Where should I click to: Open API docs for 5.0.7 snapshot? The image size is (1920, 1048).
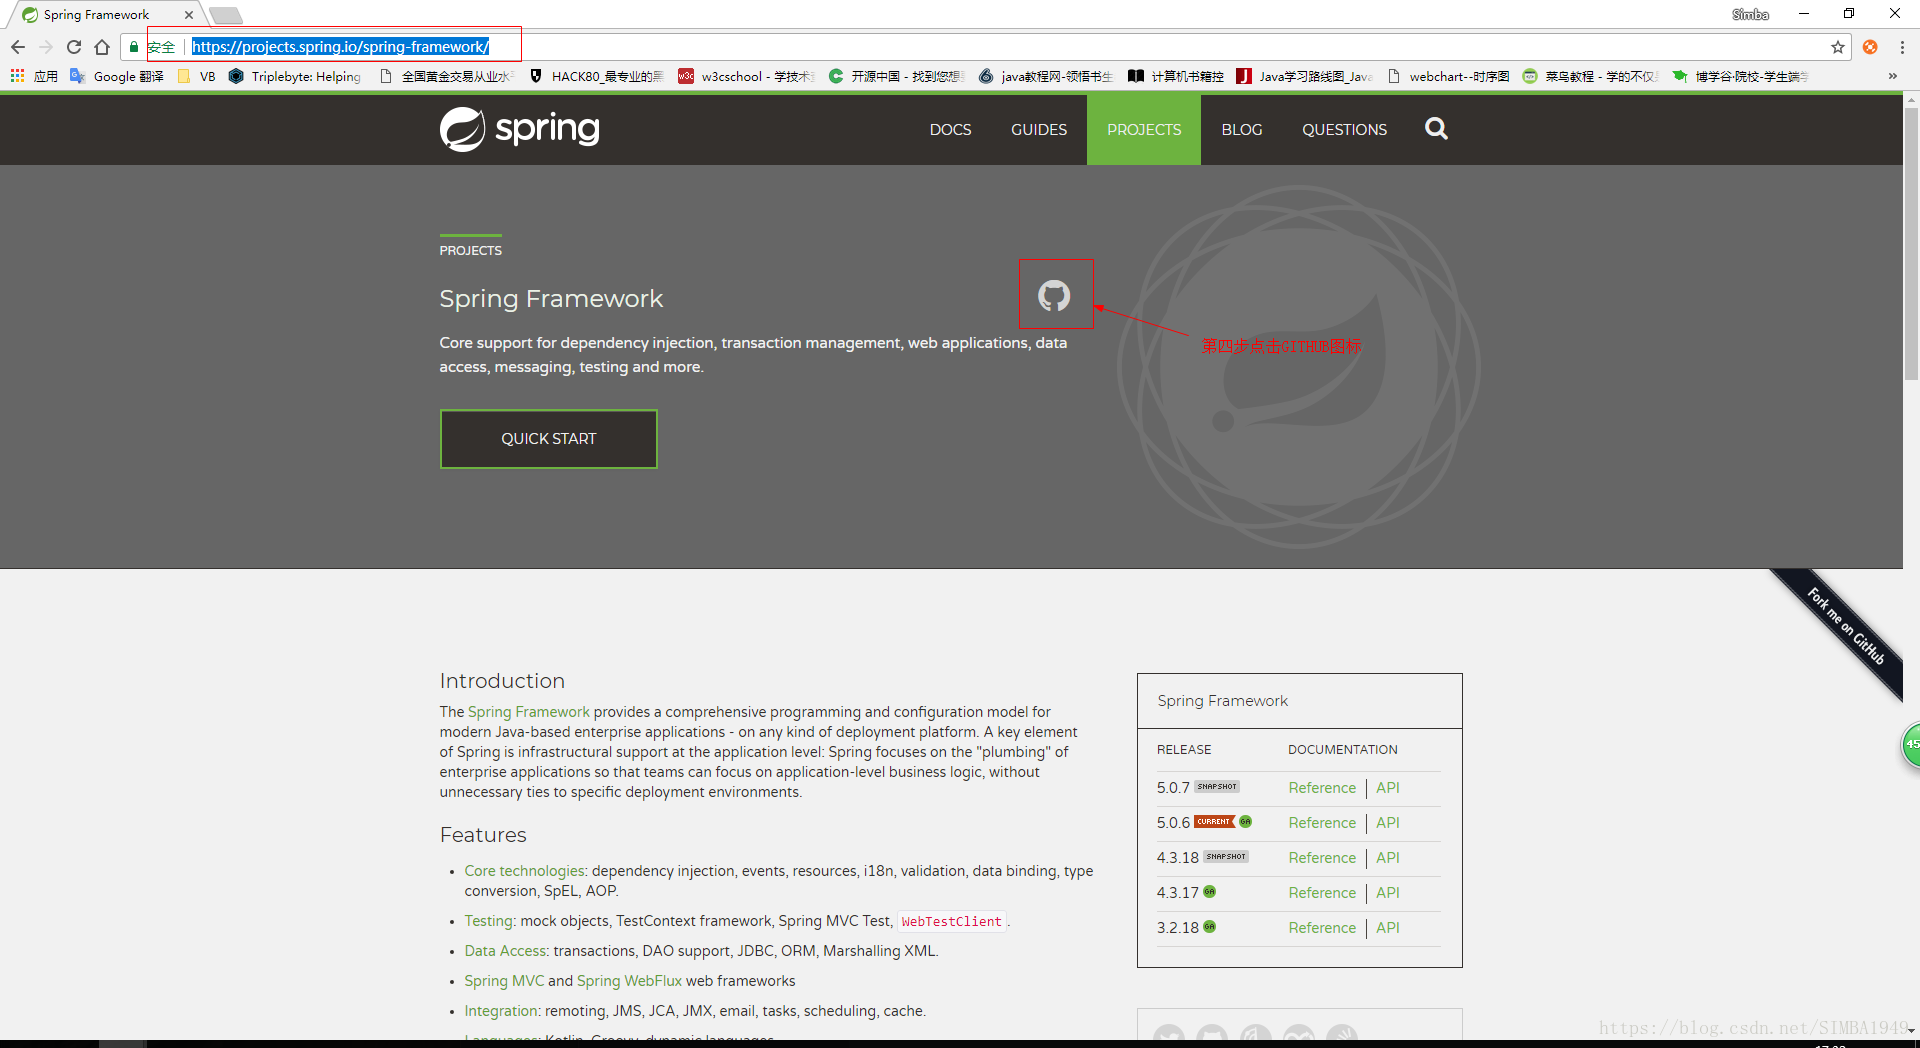1387,788
